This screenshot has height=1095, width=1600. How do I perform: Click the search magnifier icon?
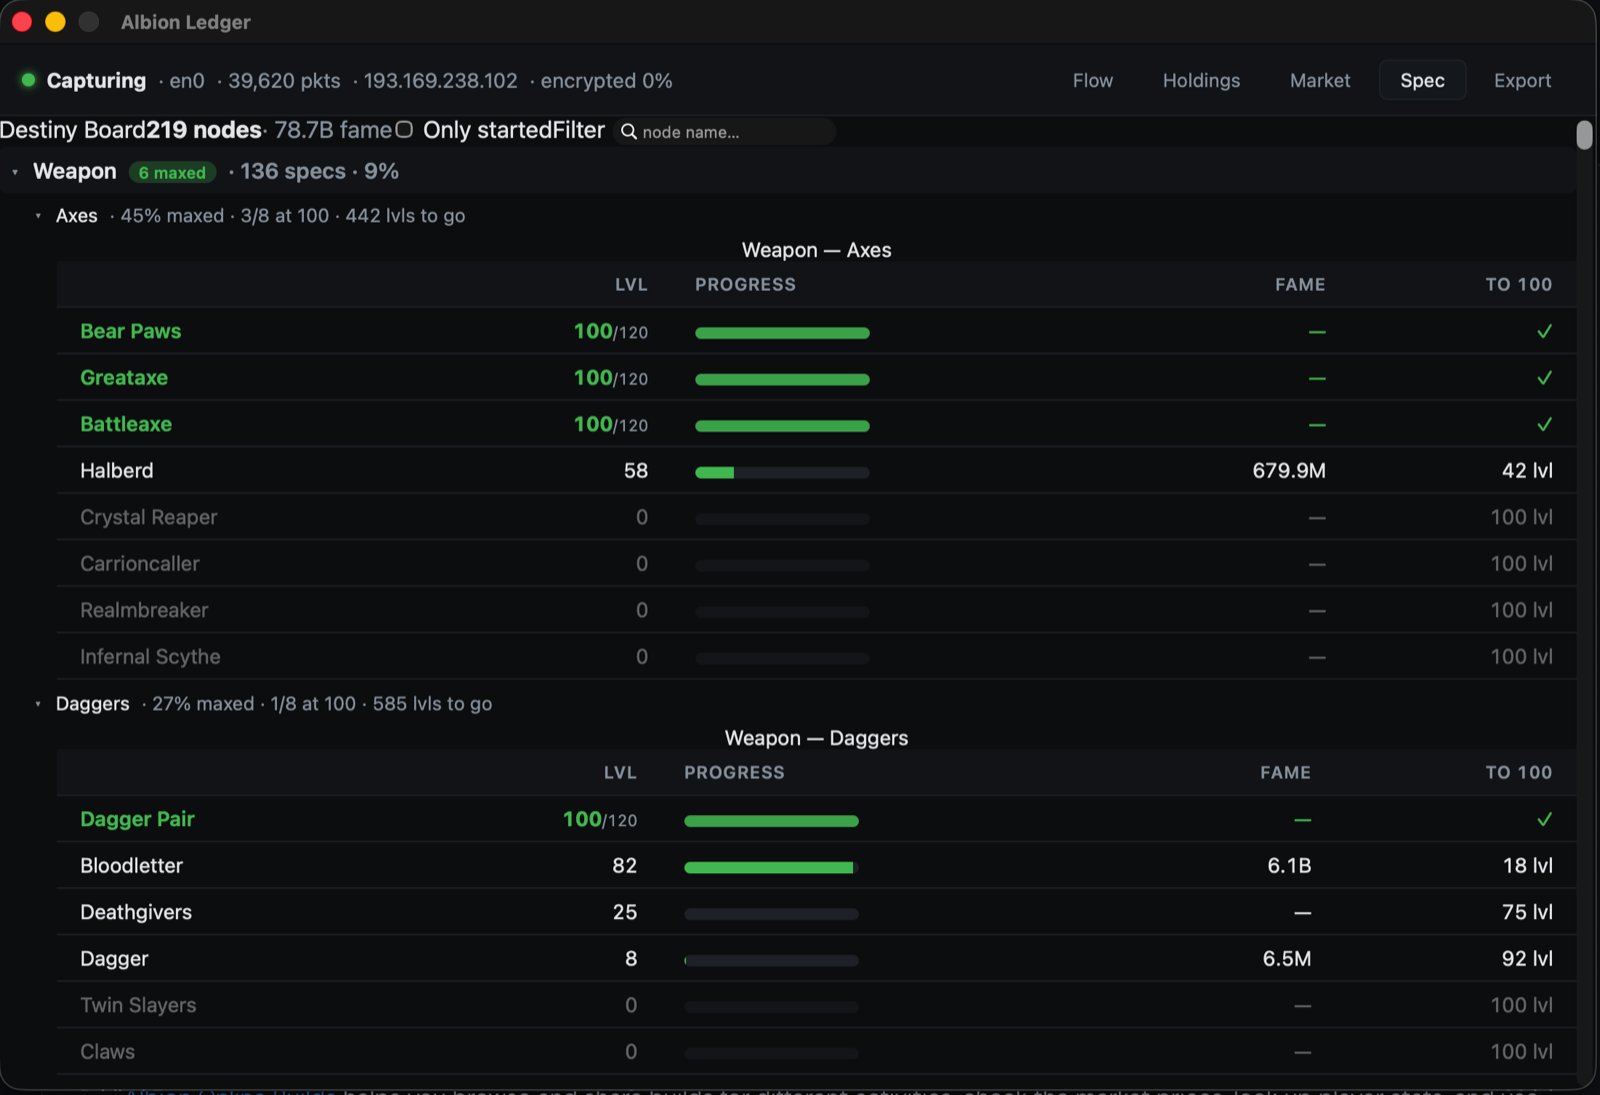(629, 132)
